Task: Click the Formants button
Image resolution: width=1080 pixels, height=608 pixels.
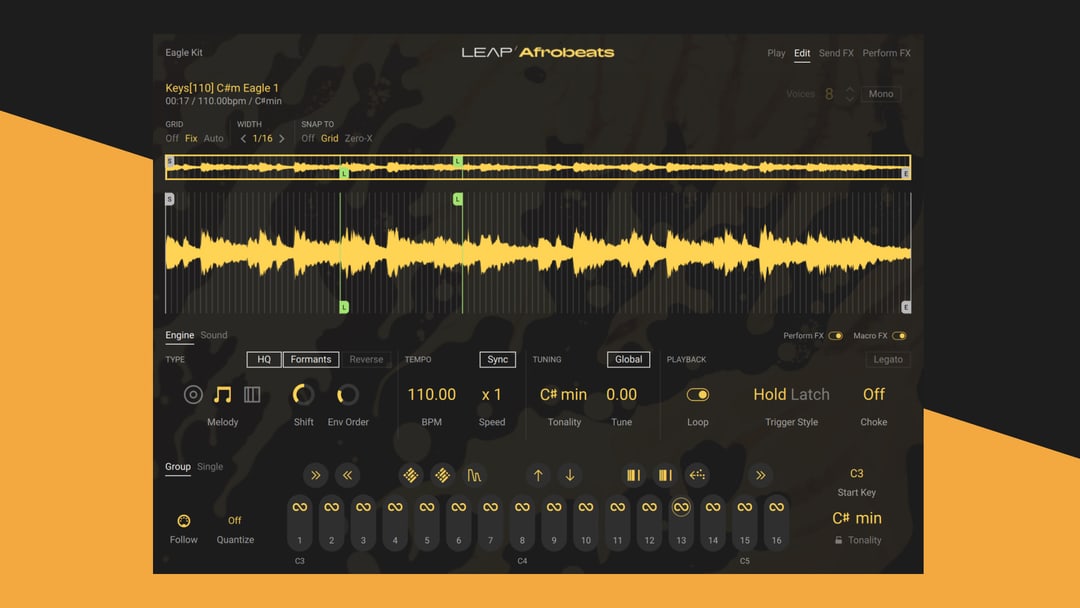Action: point(311,359)
